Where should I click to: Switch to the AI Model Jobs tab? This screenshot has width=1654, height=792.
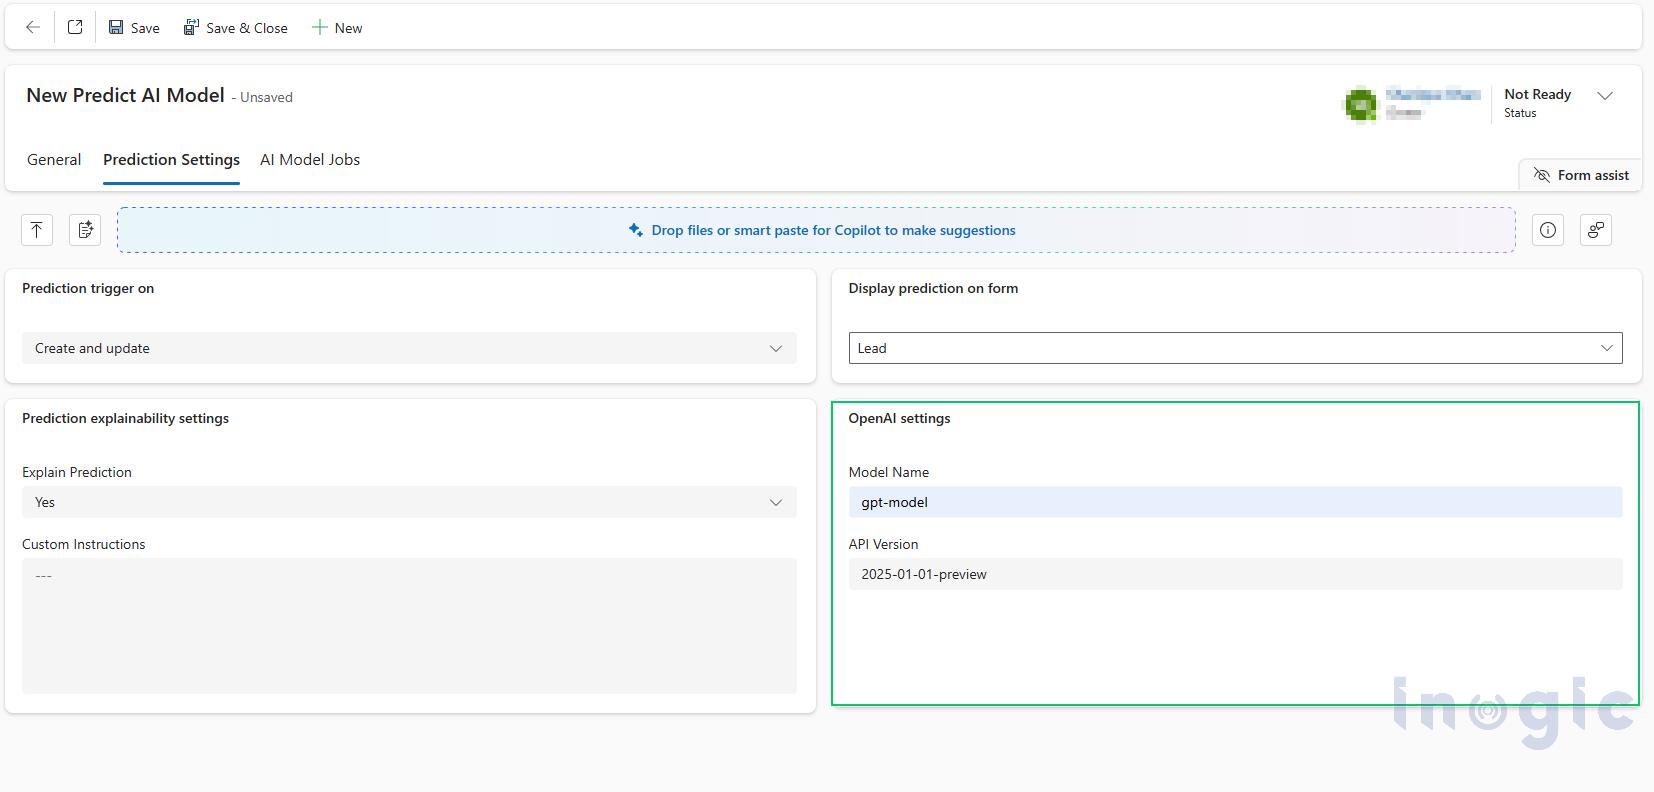coord(310,160)
